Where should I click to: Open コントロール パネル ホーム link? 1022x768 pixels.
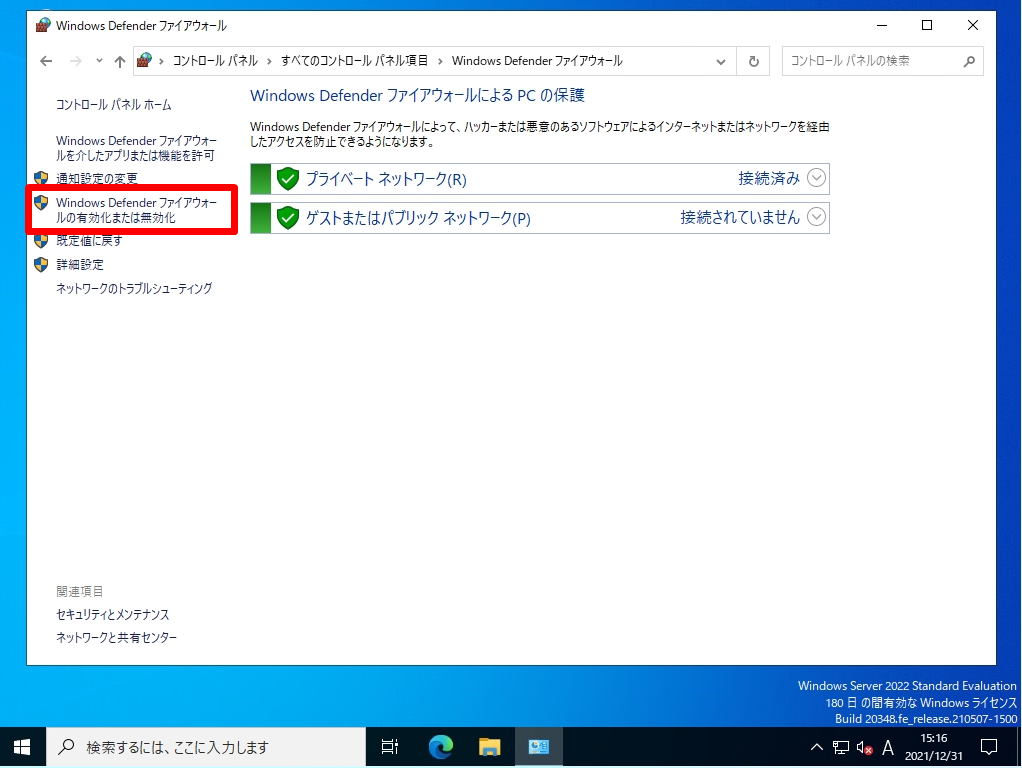[x=113, y=105]
